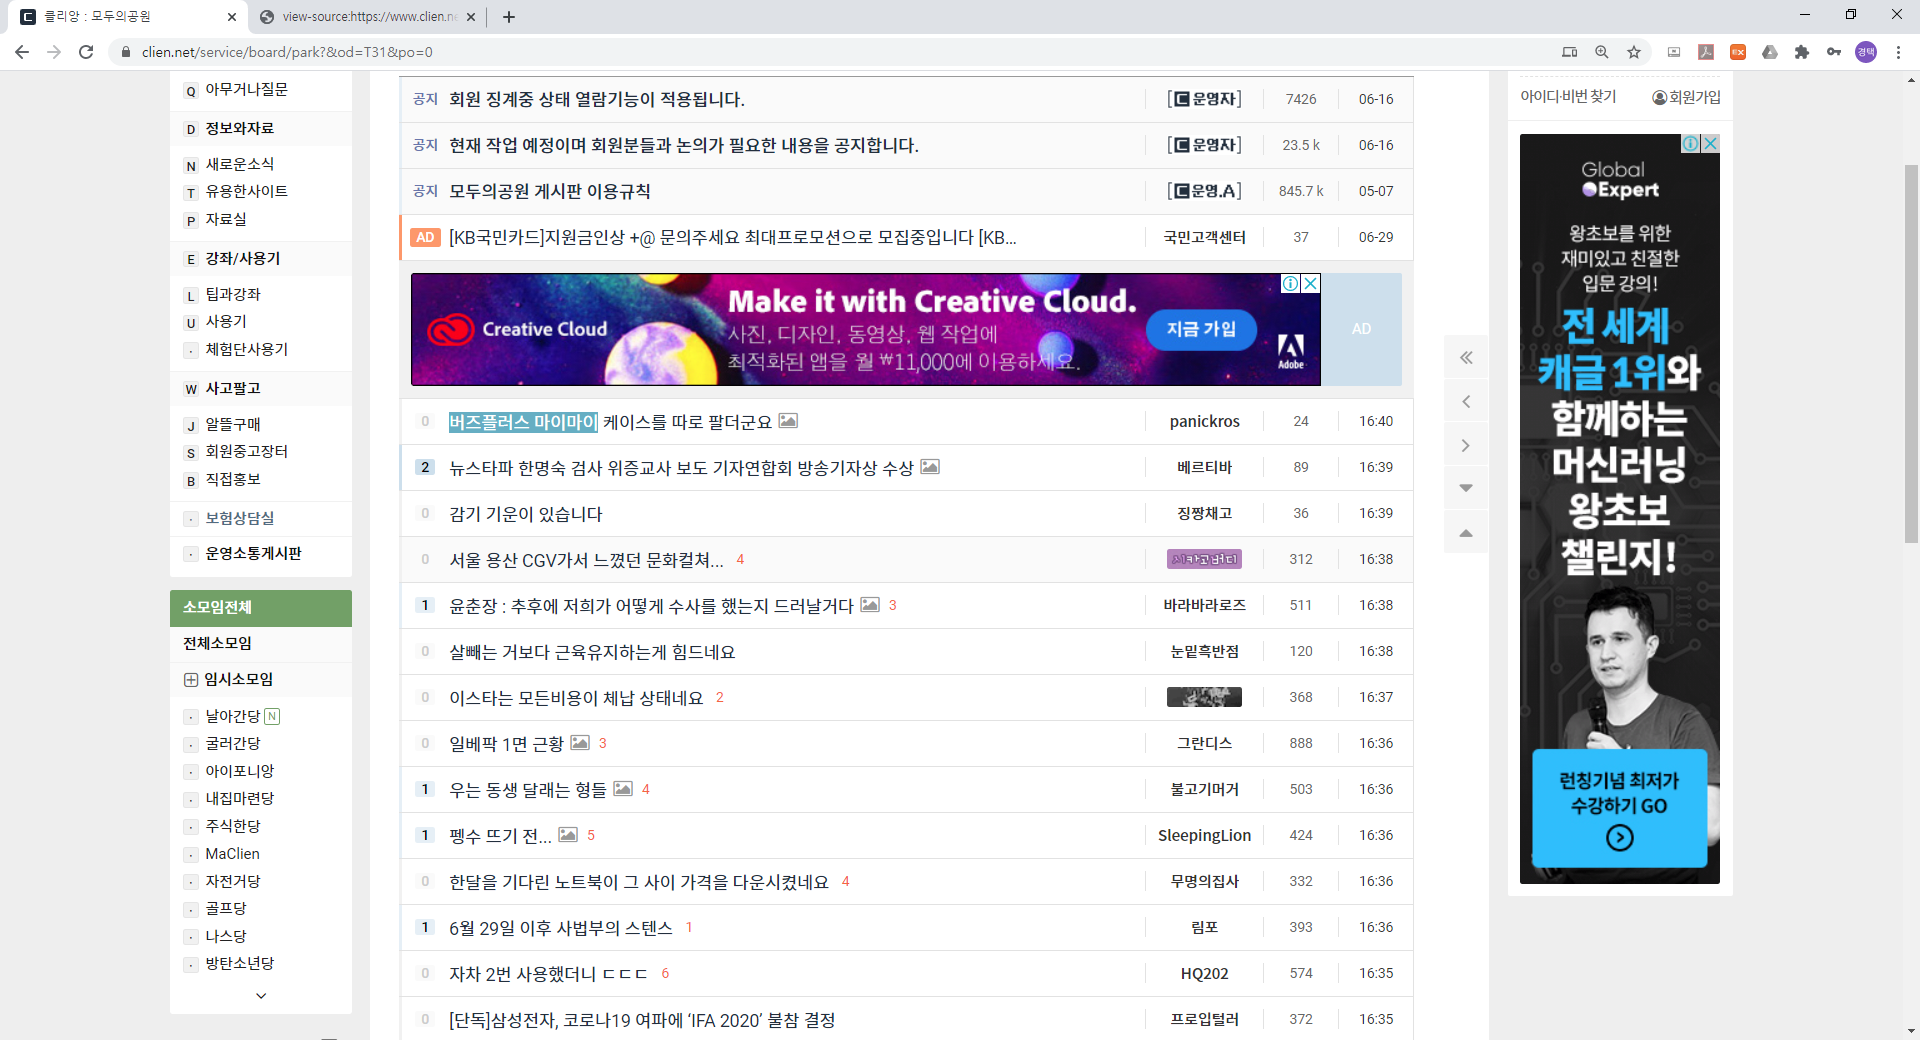Click image icon on 버즈플러스 마이마이 post
Image resolution: width=1920 pixels, height=1040 pixels.
tap(788, 421)
